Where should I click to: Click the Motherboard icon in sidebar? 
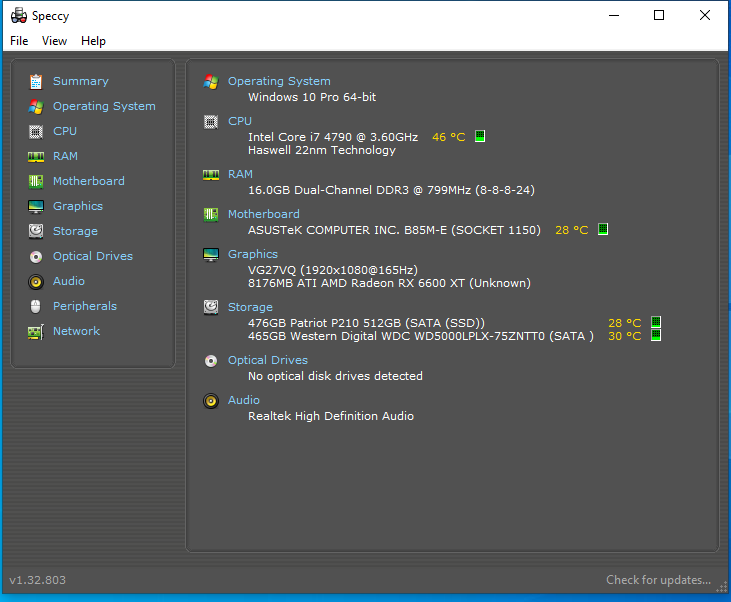tap(36, 181)
